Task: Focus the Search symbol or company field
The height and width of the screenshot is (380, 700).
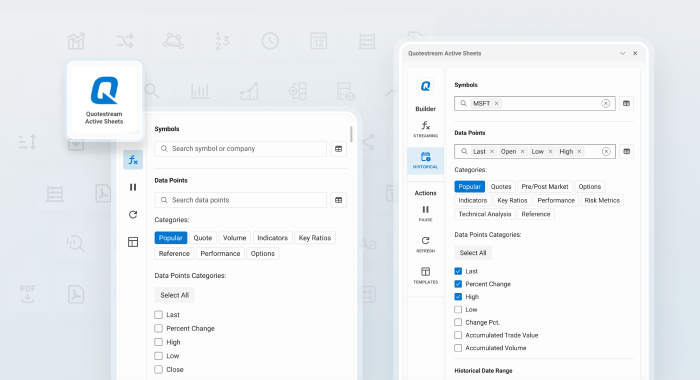Action: click(x=241, y=149)
